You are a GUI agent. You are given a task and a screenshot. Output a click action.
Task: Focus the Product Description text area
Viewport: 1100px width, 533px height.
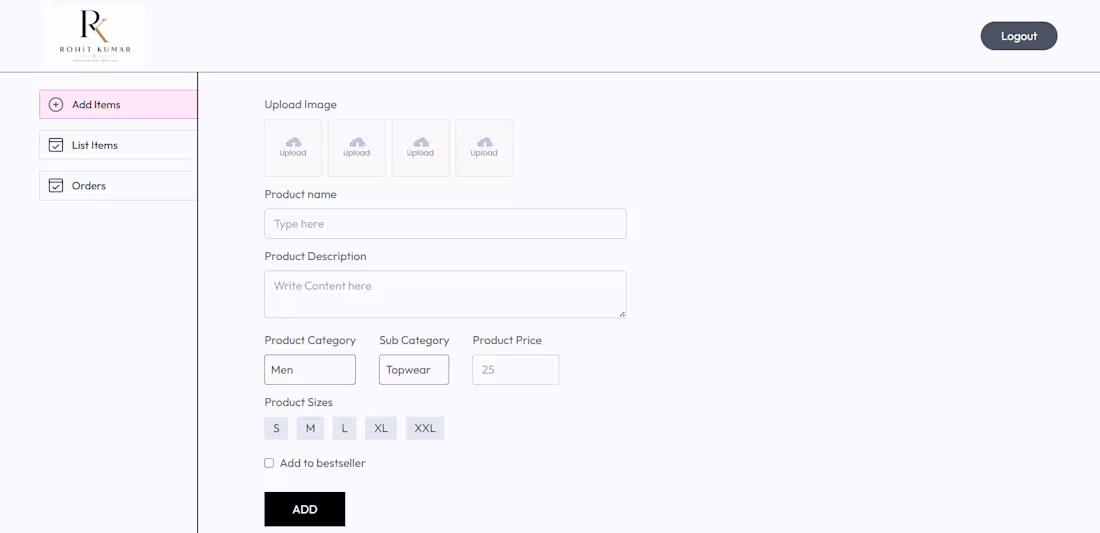445,294
